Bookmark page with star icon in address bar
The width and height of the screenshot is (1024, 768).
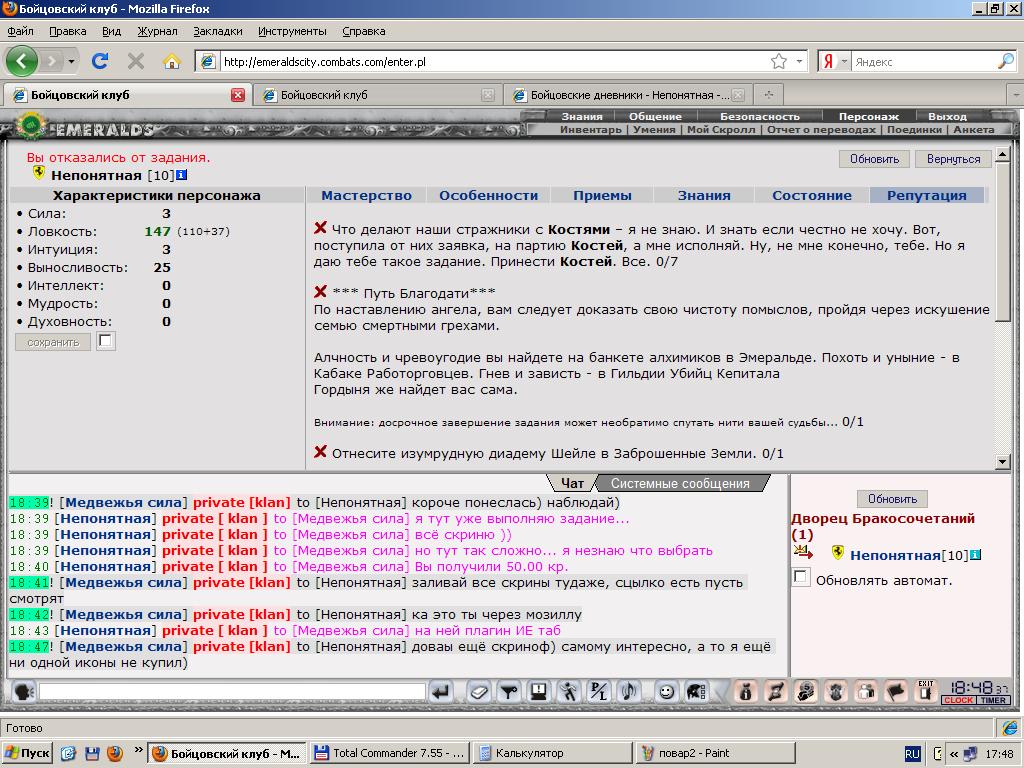(778, 61)
